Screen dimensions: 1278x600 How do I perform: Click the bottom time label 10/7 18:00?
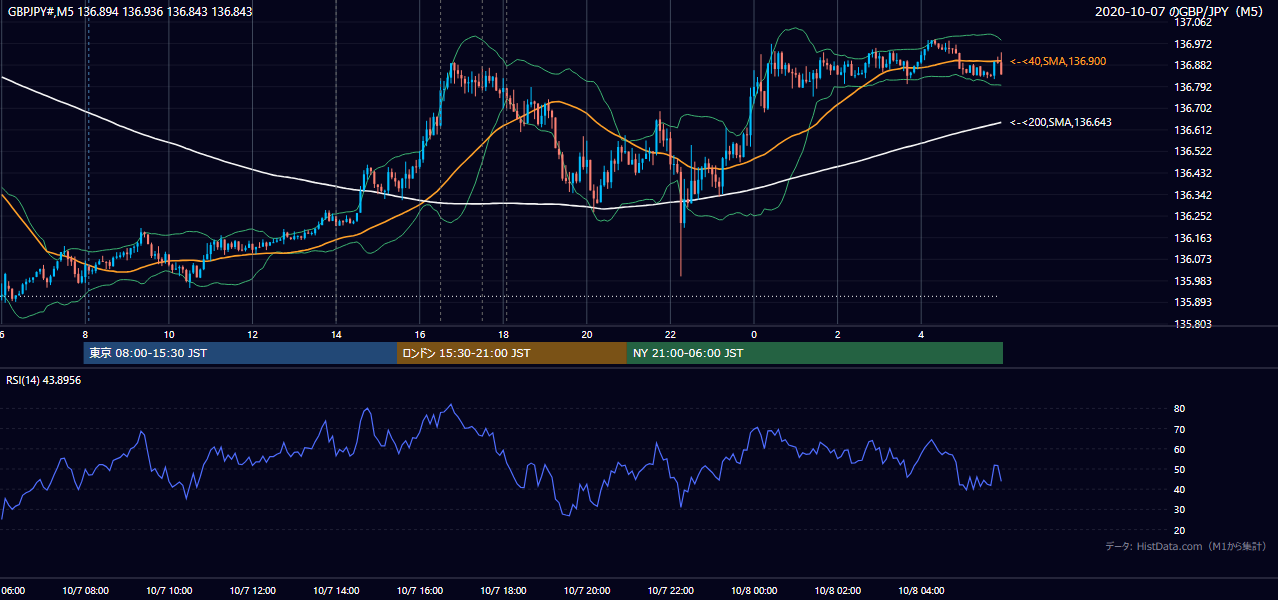point(503,591)
